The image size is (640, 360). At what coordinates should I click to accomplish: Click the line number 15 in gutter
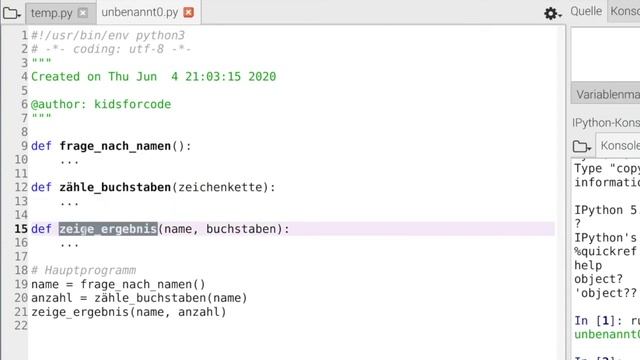pos(21,229)
